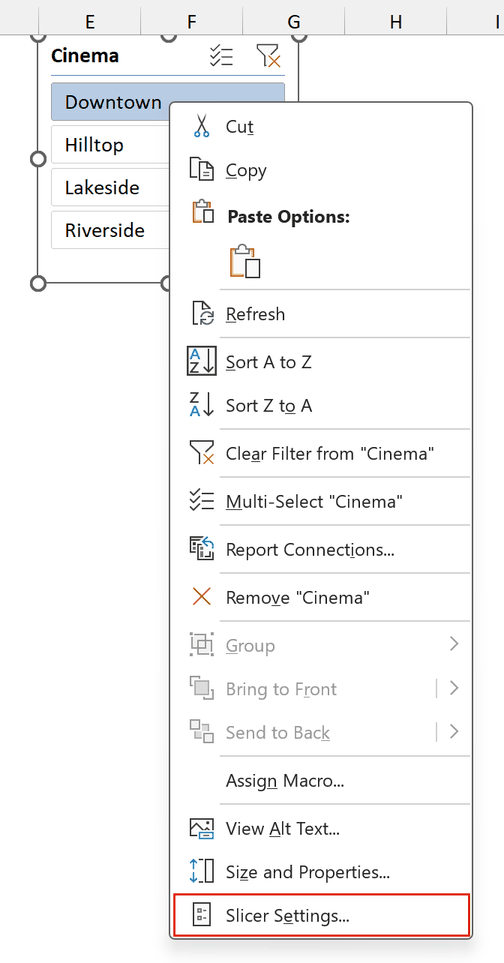Viewport: 504px width, 963px height.
Task: Click the Bring to Front icon
Action: [201, 688]
